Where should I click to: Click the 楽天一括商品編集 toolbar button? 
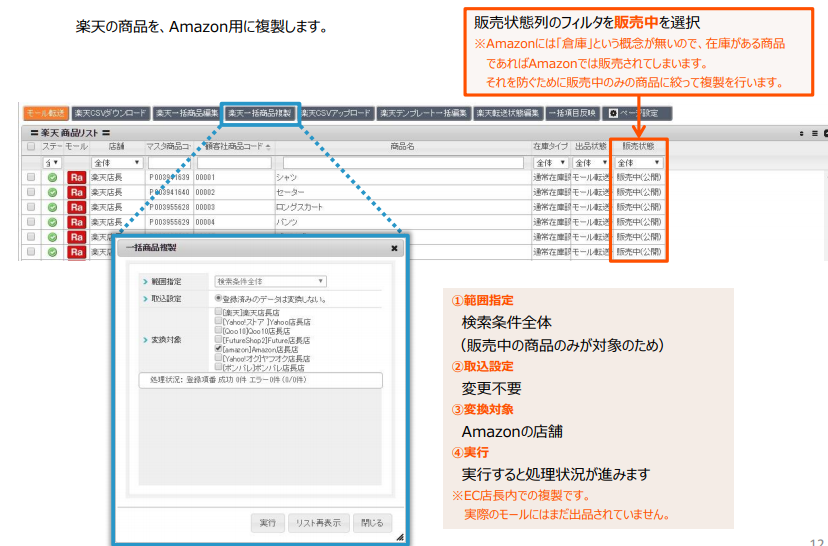coord(187,114)
